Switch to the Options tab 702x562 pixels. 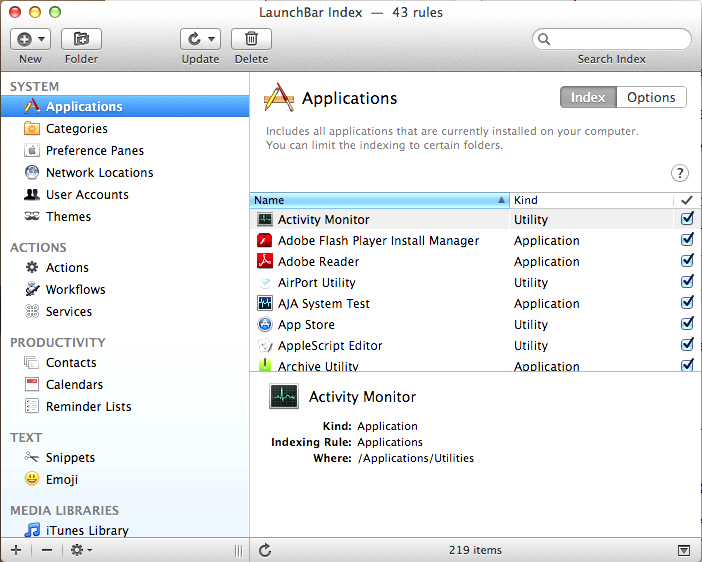click(x=651, y=97)
